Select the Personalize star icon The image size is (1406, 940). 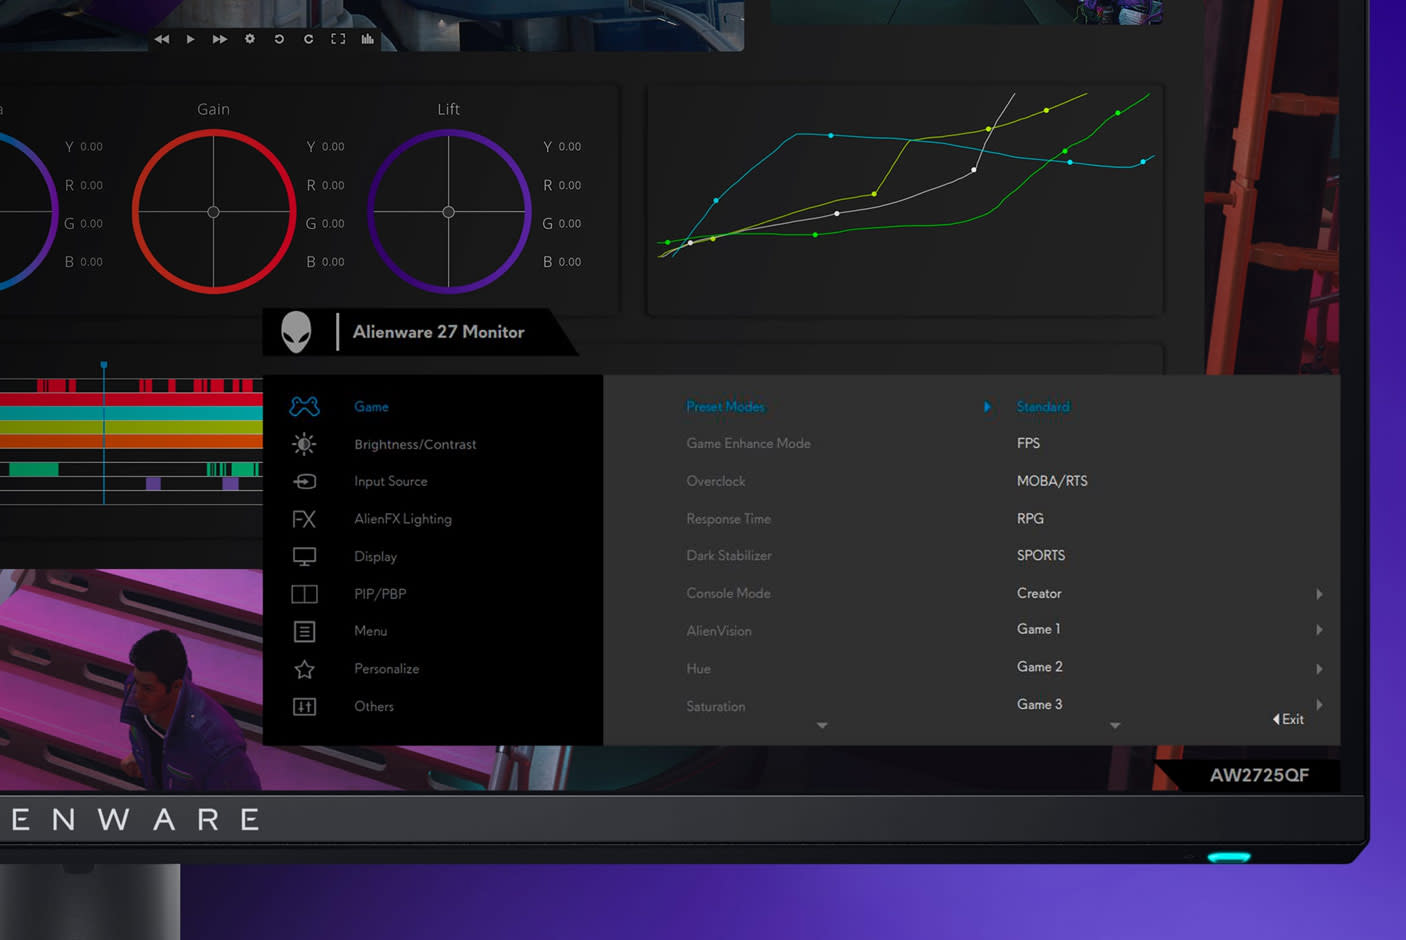[x=304, y=669]
